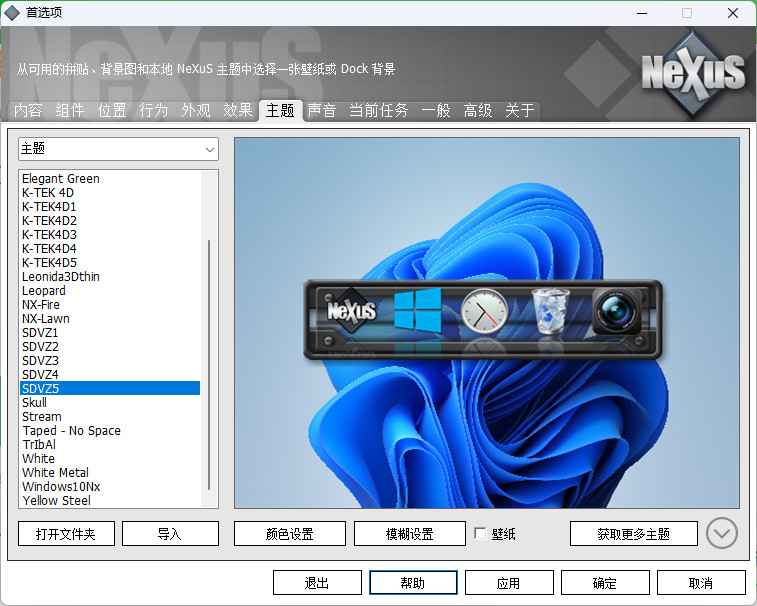Choose the Leopard theme
Viewport: 757px width, 606px height.
tap(110, 291)
